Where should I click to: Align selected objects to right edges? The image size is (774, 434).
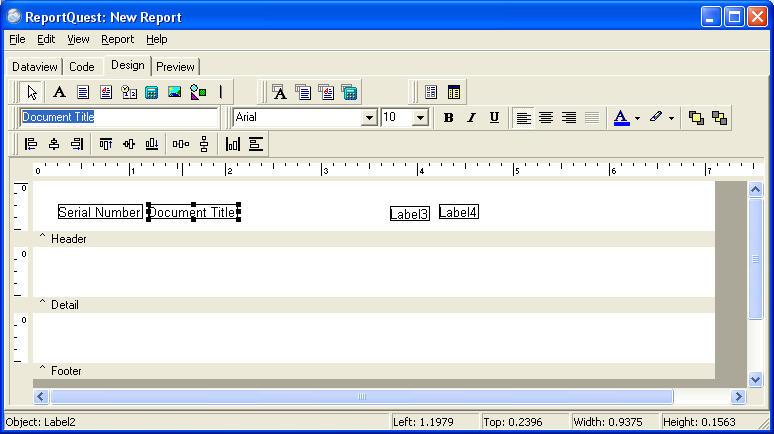[77, 144]
